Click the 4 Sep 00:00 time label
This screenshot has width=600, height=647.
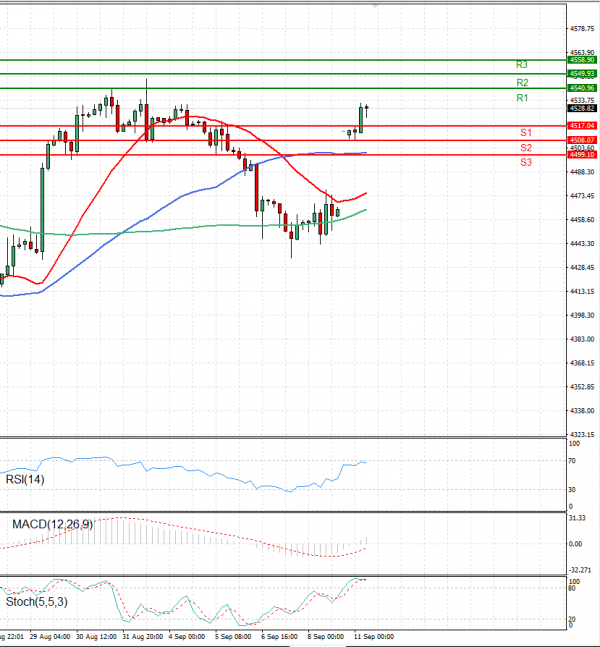pos(186,636)
